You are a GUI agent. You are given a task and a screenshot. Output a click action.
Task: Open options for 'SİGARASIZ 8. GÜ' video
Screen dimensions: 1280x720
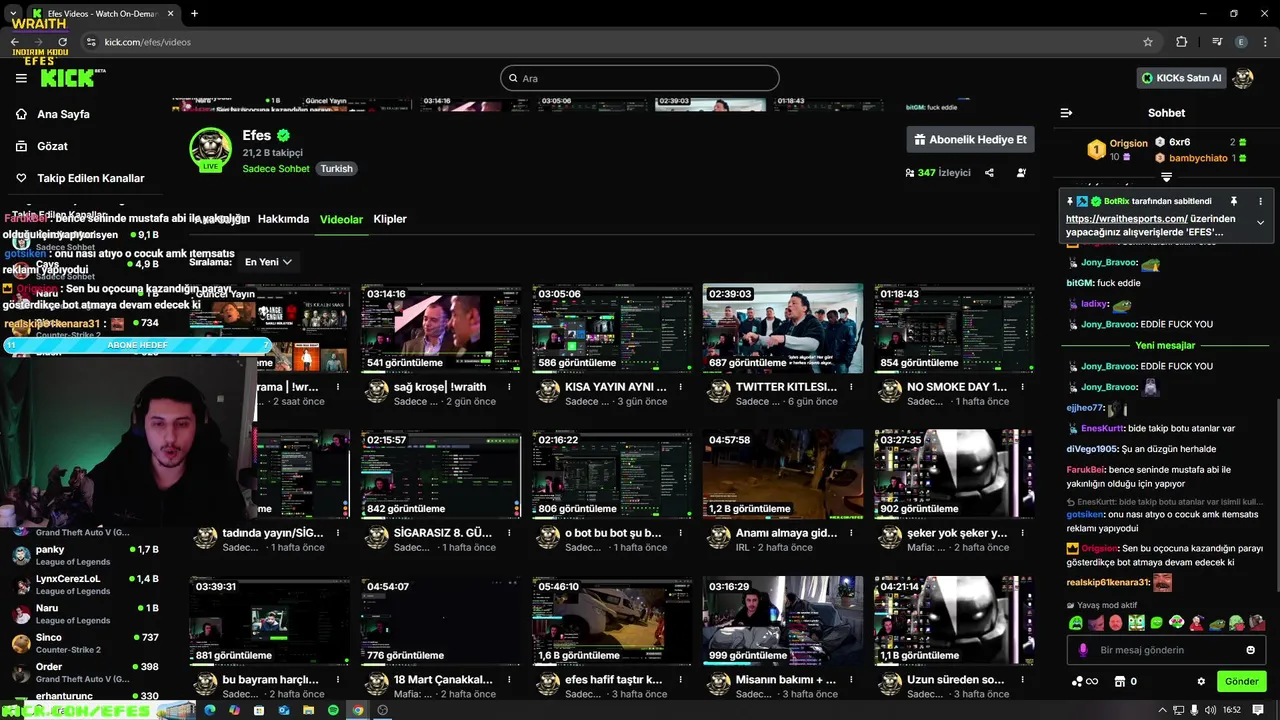tap(510, 533)
